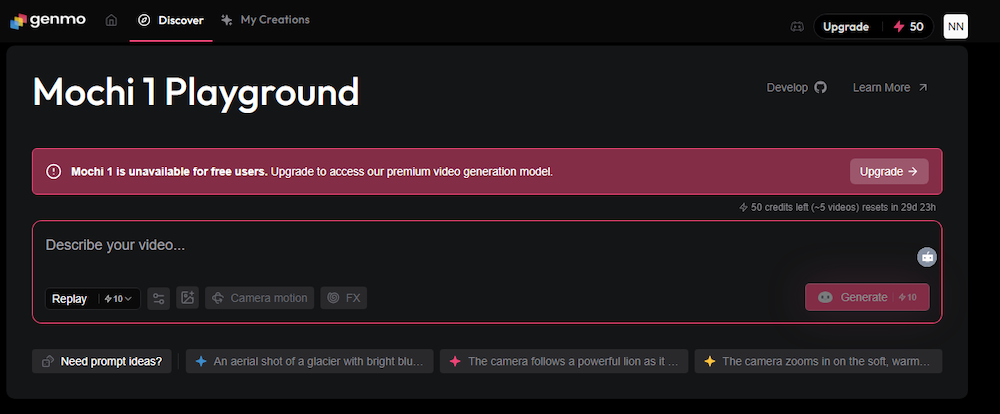Open Camera motion options
Screen dimensions: 1000x414
260,298
